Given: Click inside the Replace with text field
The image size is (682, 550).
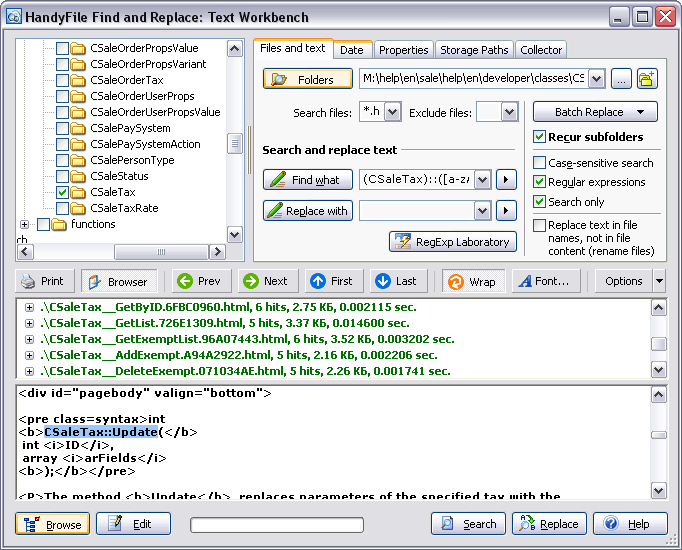Looking at the screenshot, I should (417, 211).
